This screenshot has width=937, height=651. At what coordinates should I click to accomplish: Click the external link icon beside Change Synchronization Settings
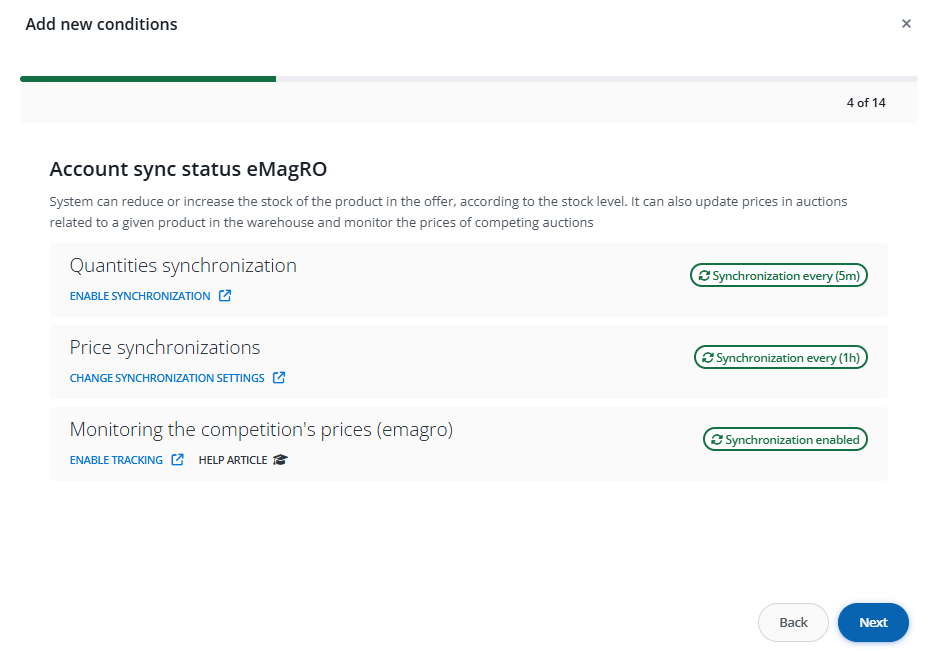point(279,378)
